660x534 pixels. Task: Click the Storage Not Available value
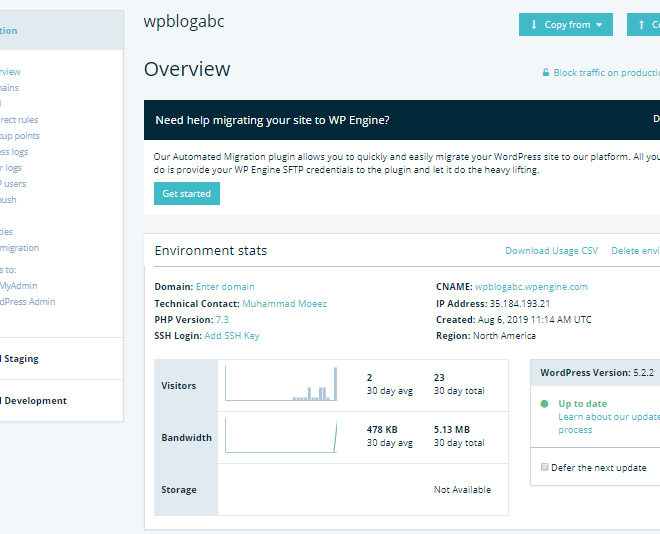(x=462, y=490)
